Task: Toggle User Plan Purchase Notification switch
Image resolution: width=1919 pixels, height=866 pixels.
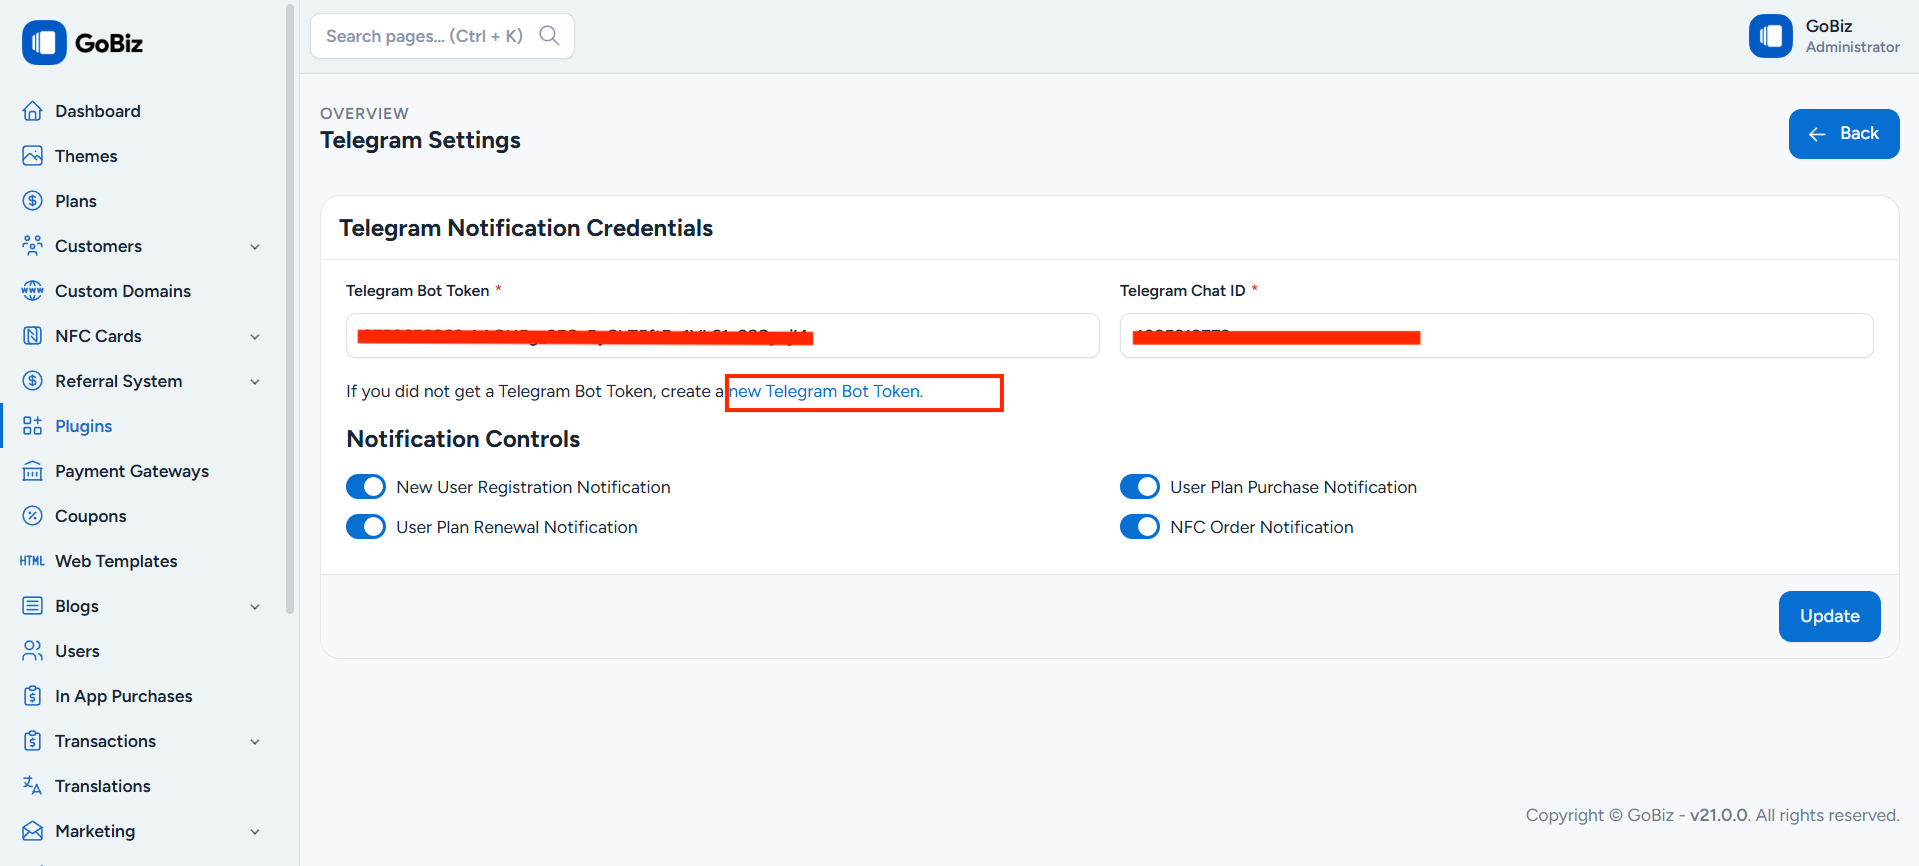Action: (x=1140, y=487)
